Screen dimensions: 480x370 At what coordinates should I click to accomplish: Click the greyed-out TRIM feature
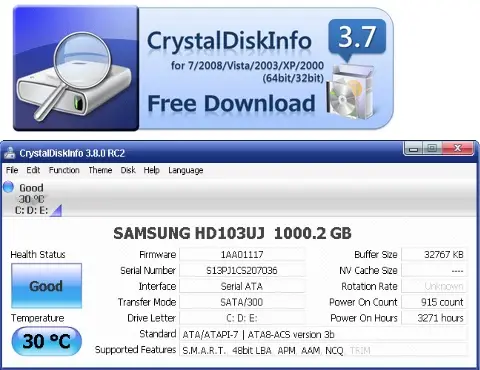point(360,351)
